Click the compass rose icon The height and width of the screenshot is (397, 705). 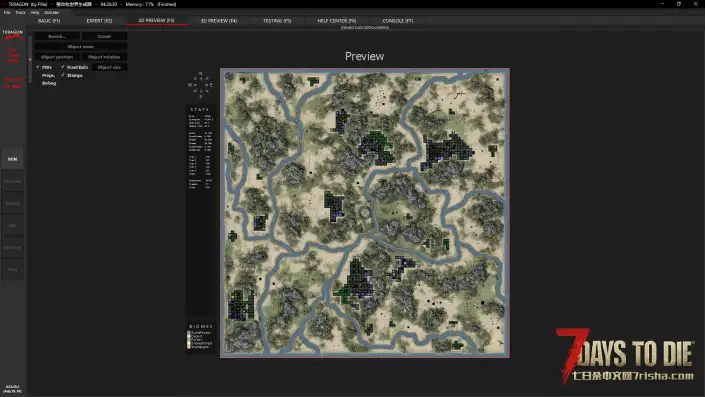pos(201,85)
